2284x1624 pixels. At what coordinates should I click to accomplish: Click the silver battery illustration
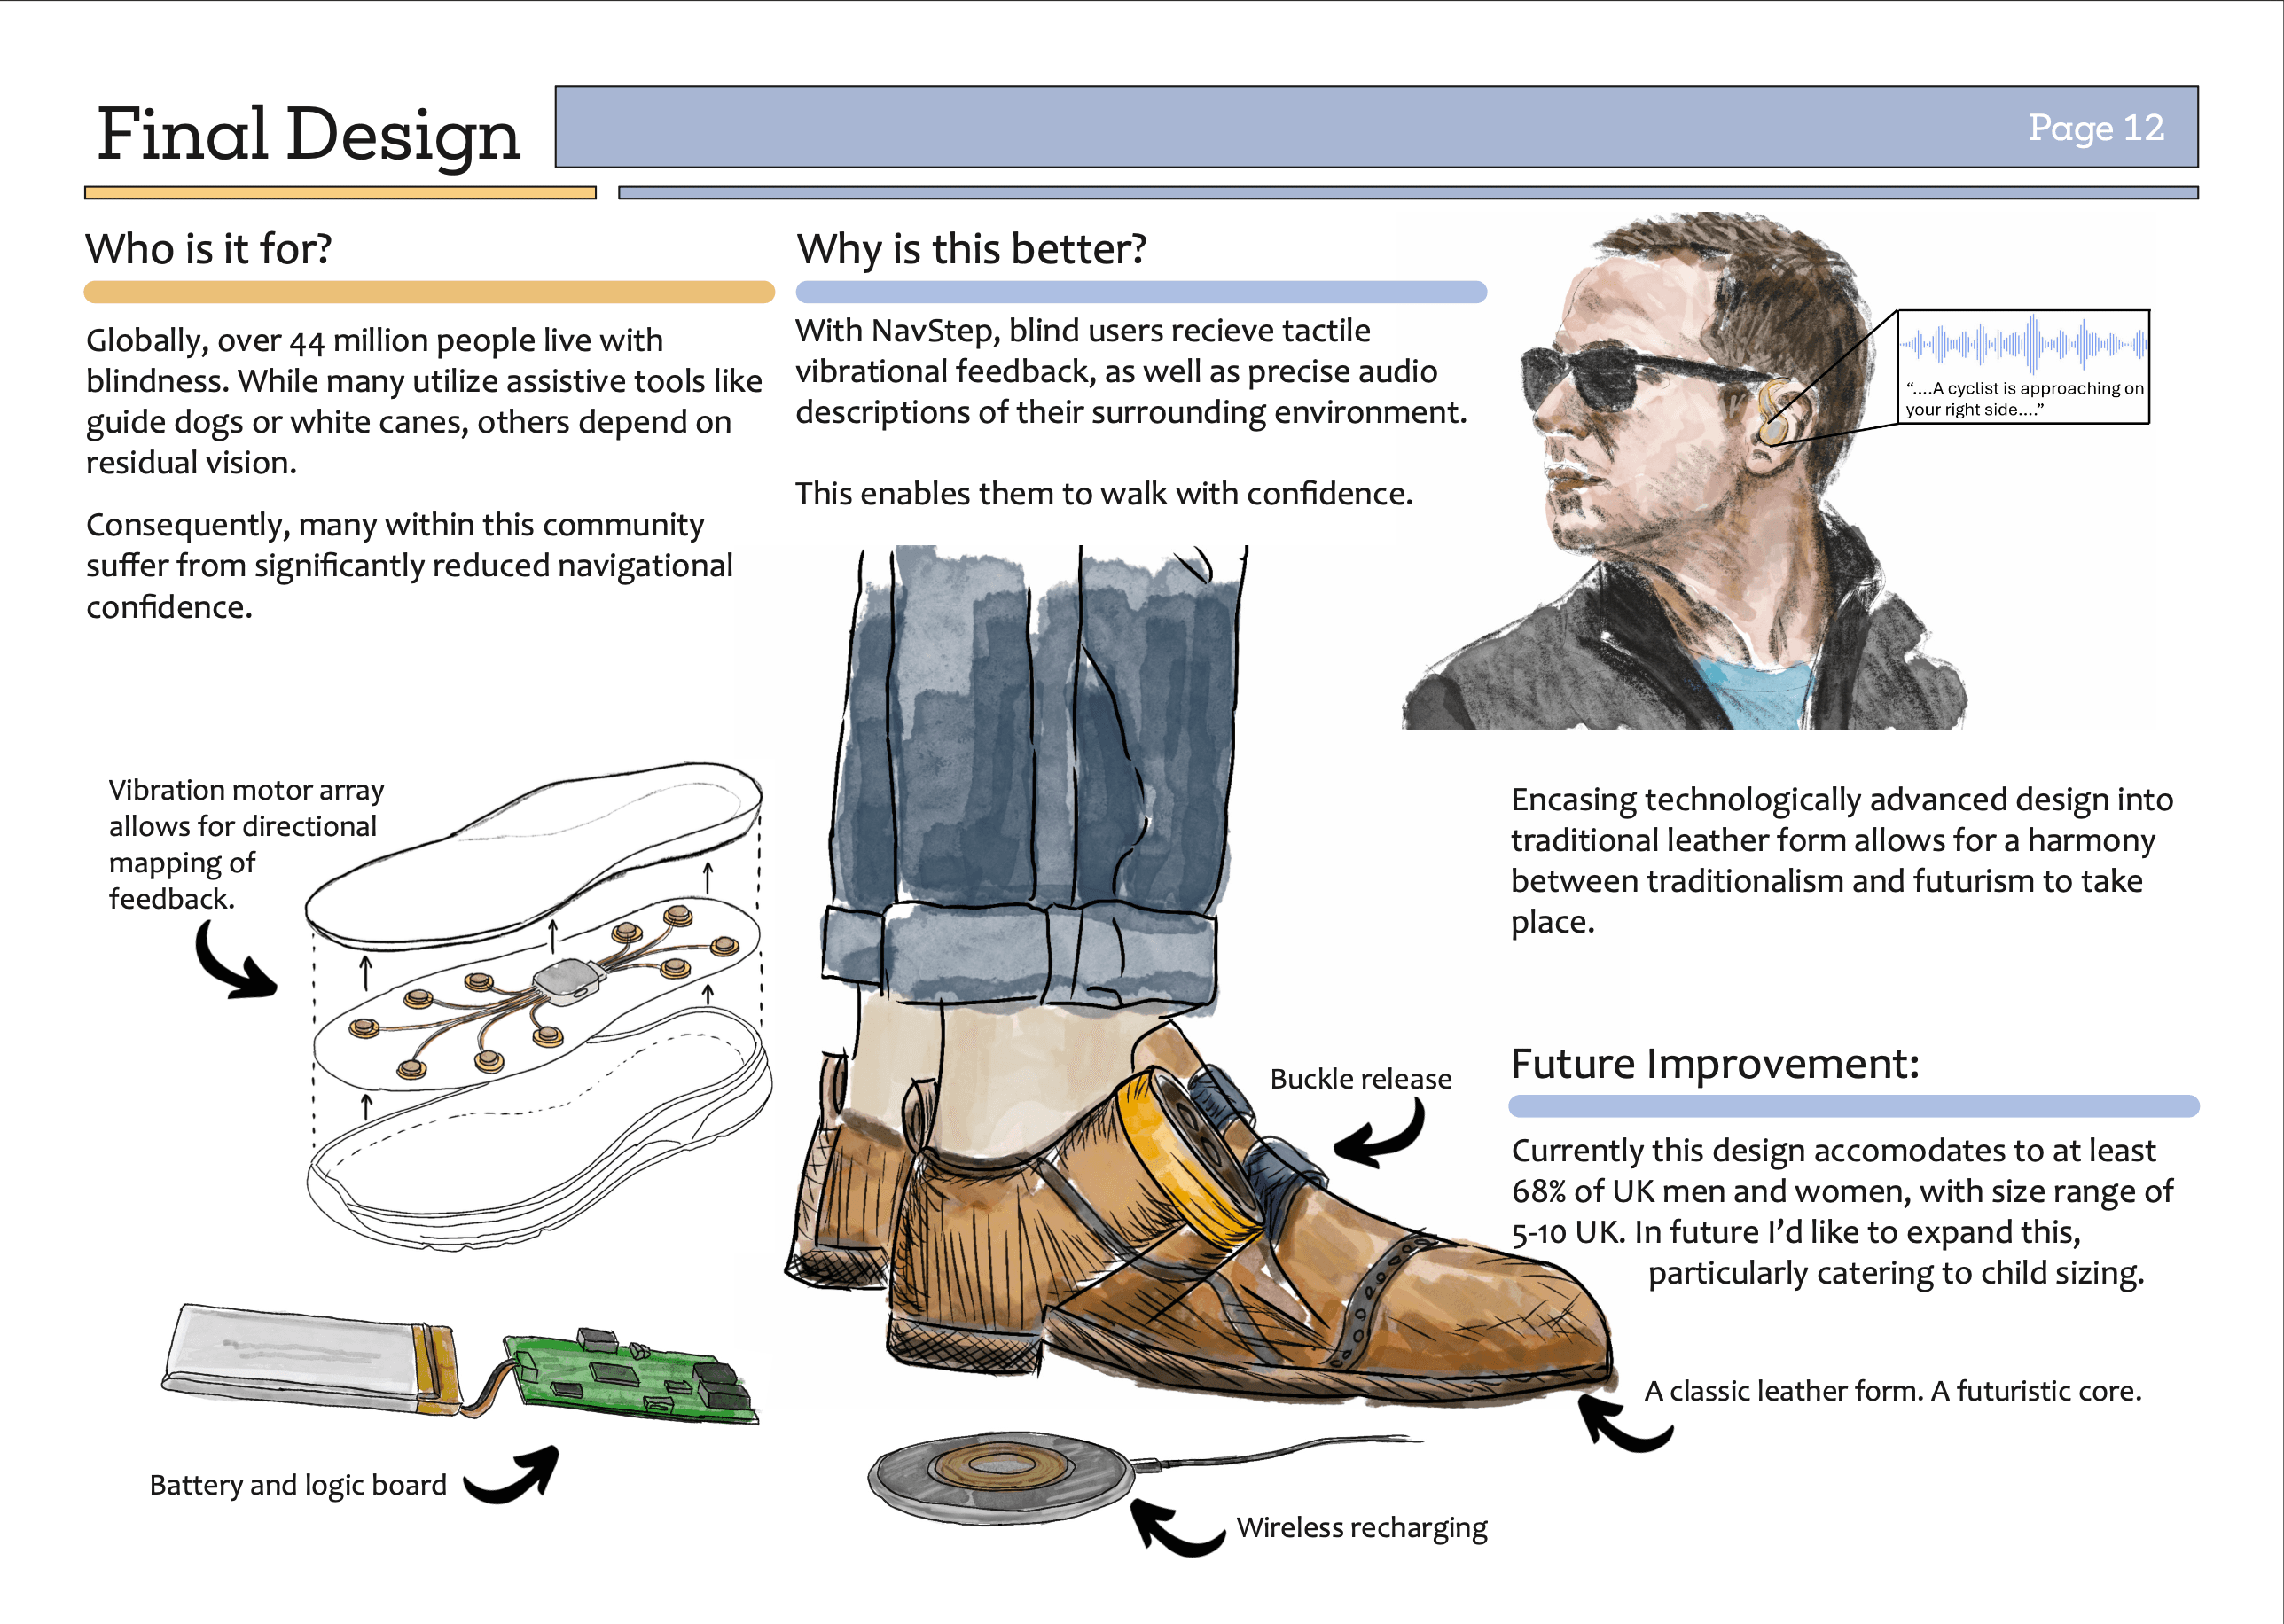pyautogui.click(x=310, y=1360)
